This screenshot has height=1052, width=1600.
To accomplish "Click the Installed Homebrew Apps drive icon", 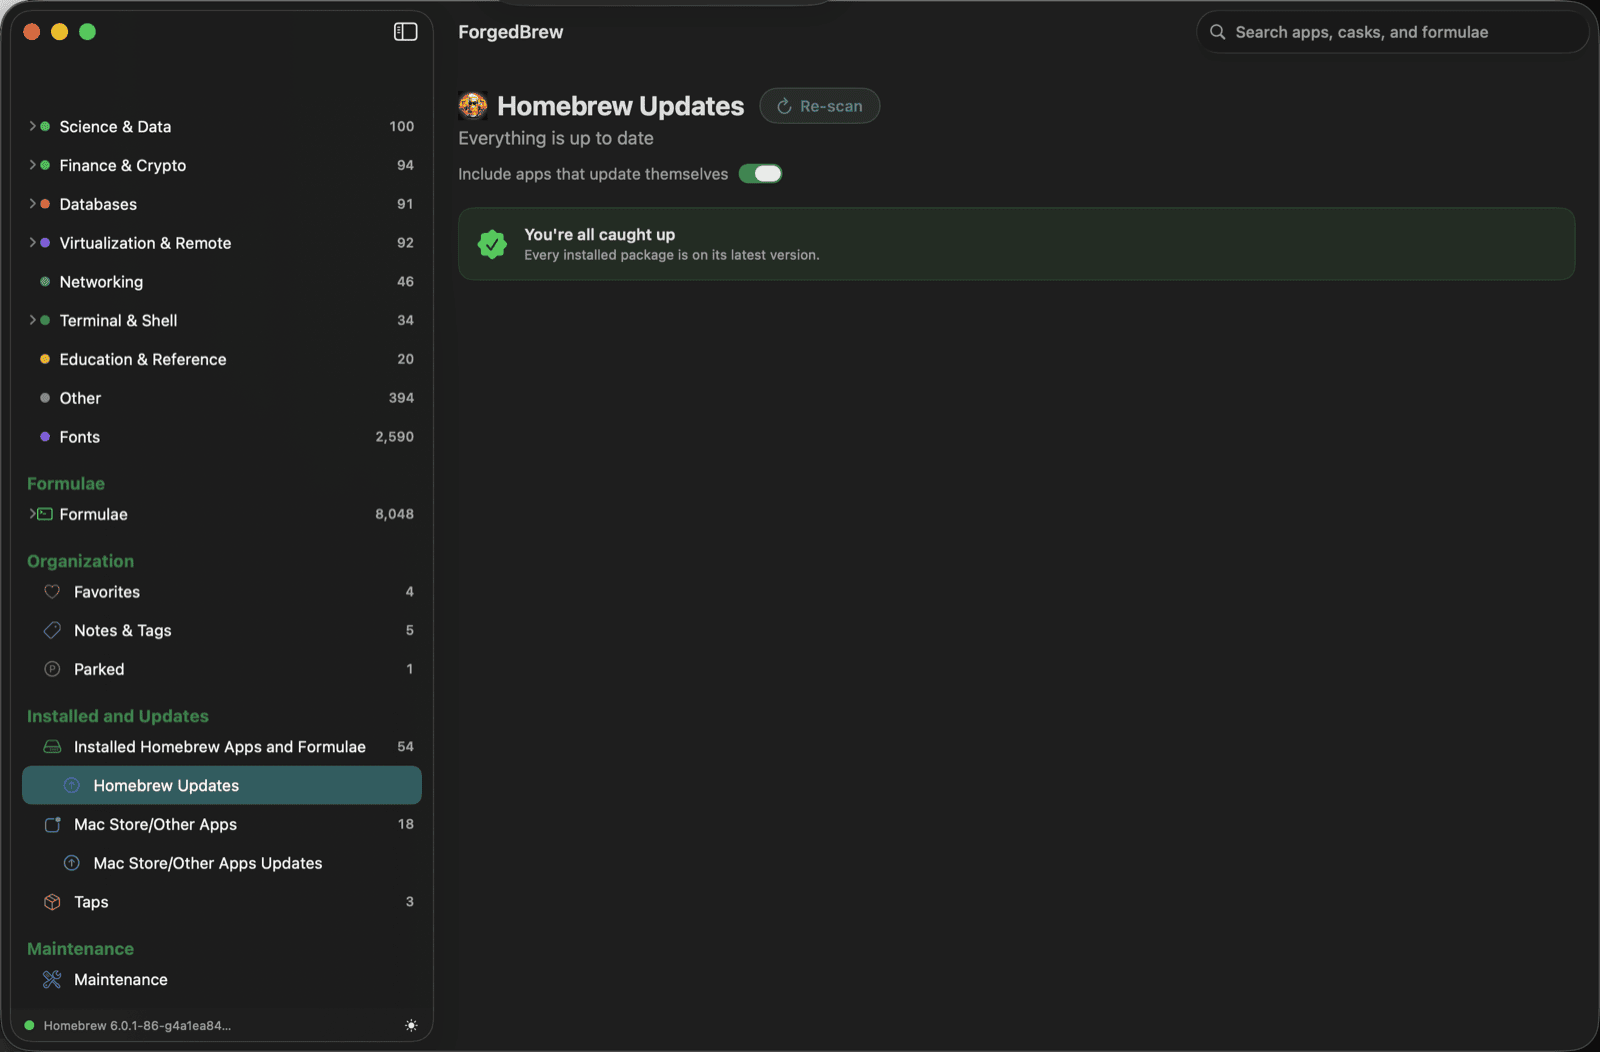I will 52,747.
